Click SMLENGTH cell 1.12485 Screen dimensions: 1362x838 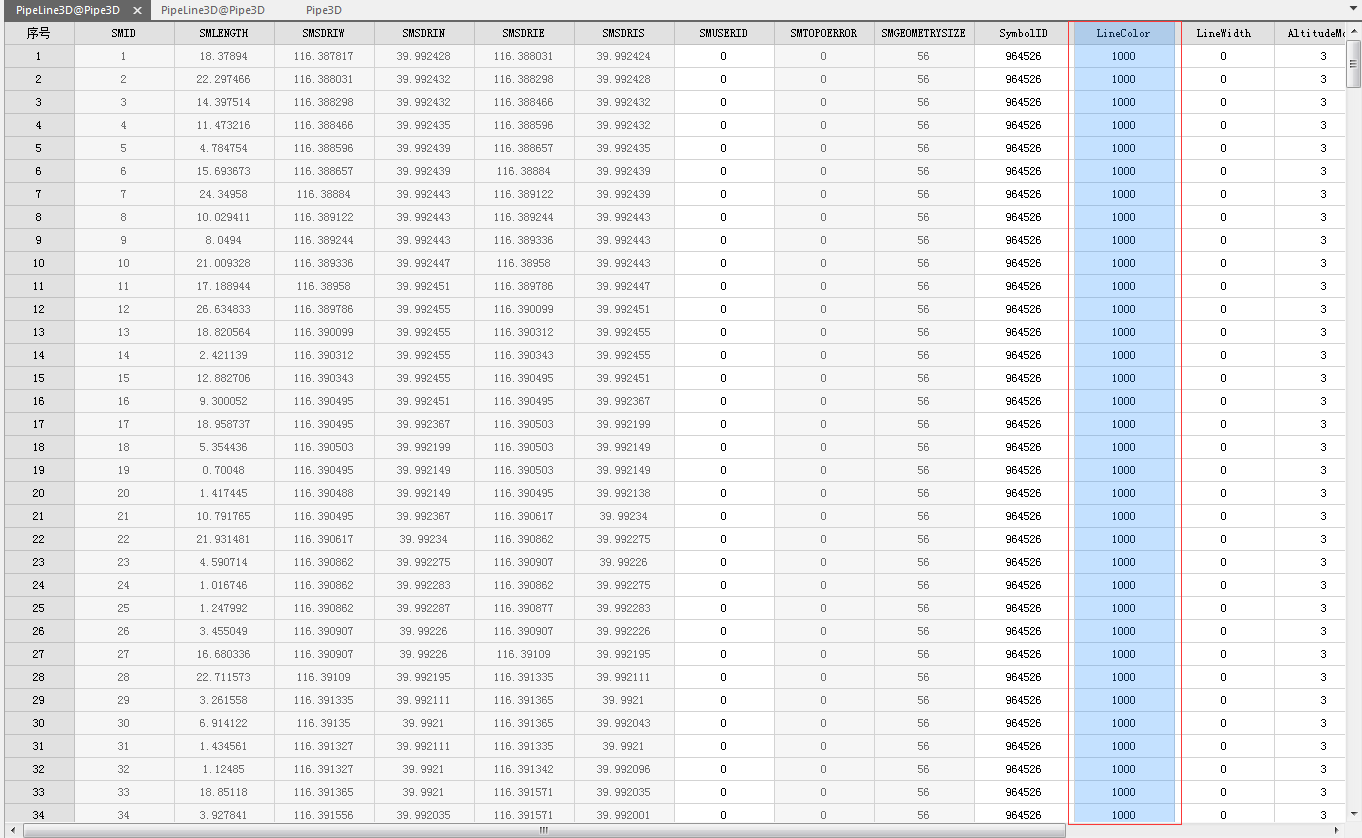tap(224, 769)
